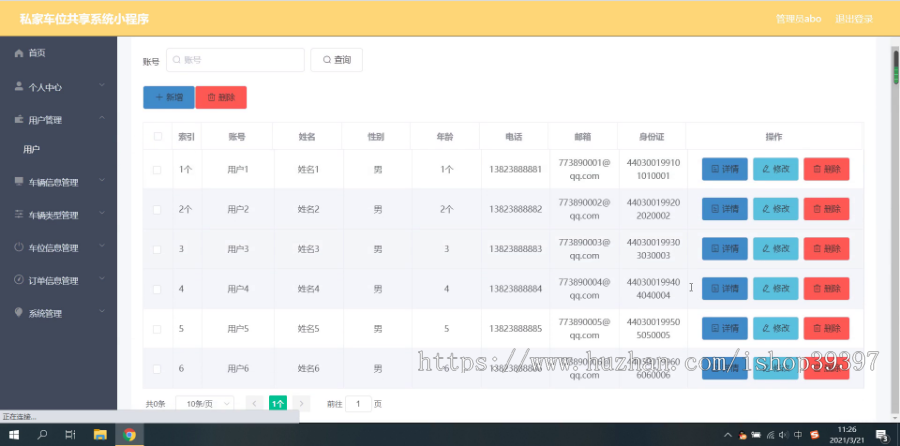Focus the 账号 search input
The width and height of the screenshot is (900, 446).
235,60
